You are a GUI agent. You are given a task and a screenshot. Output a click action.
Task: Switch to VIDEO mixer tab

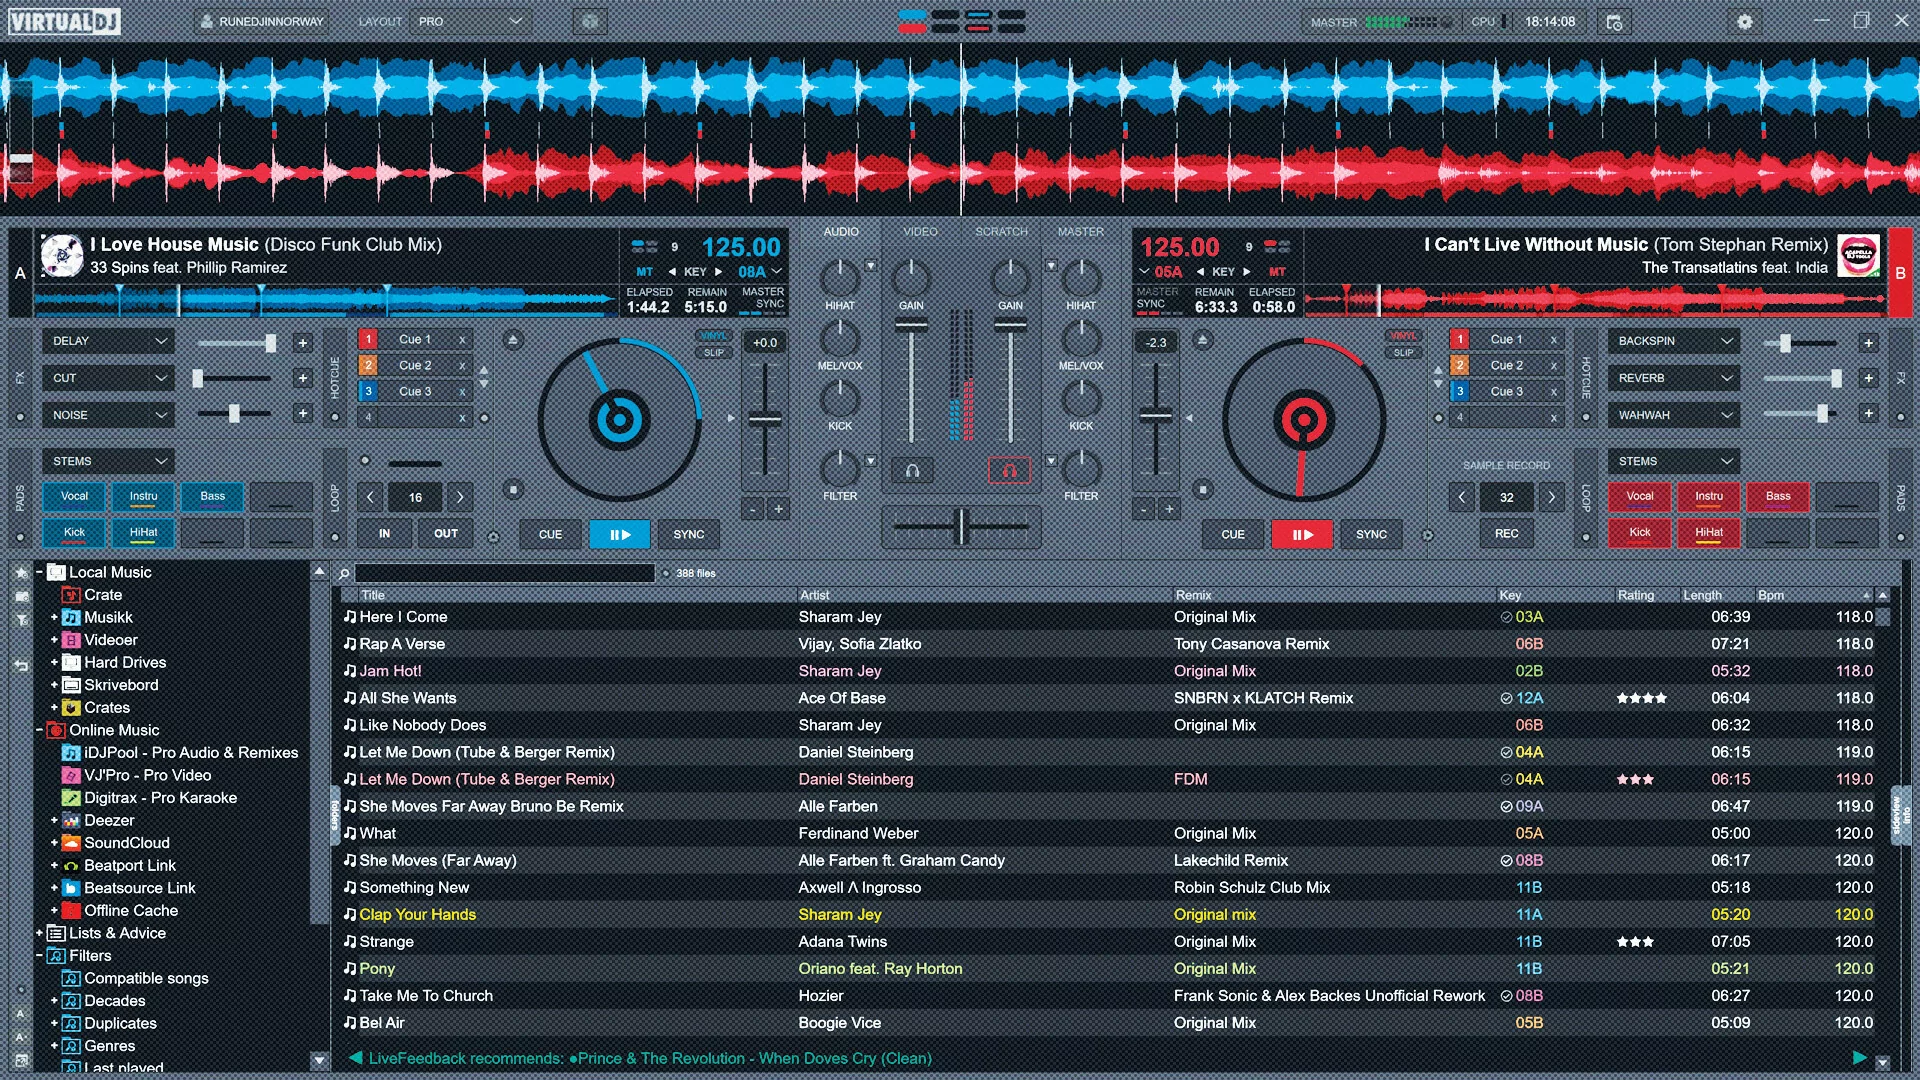[x=920, y=232]
